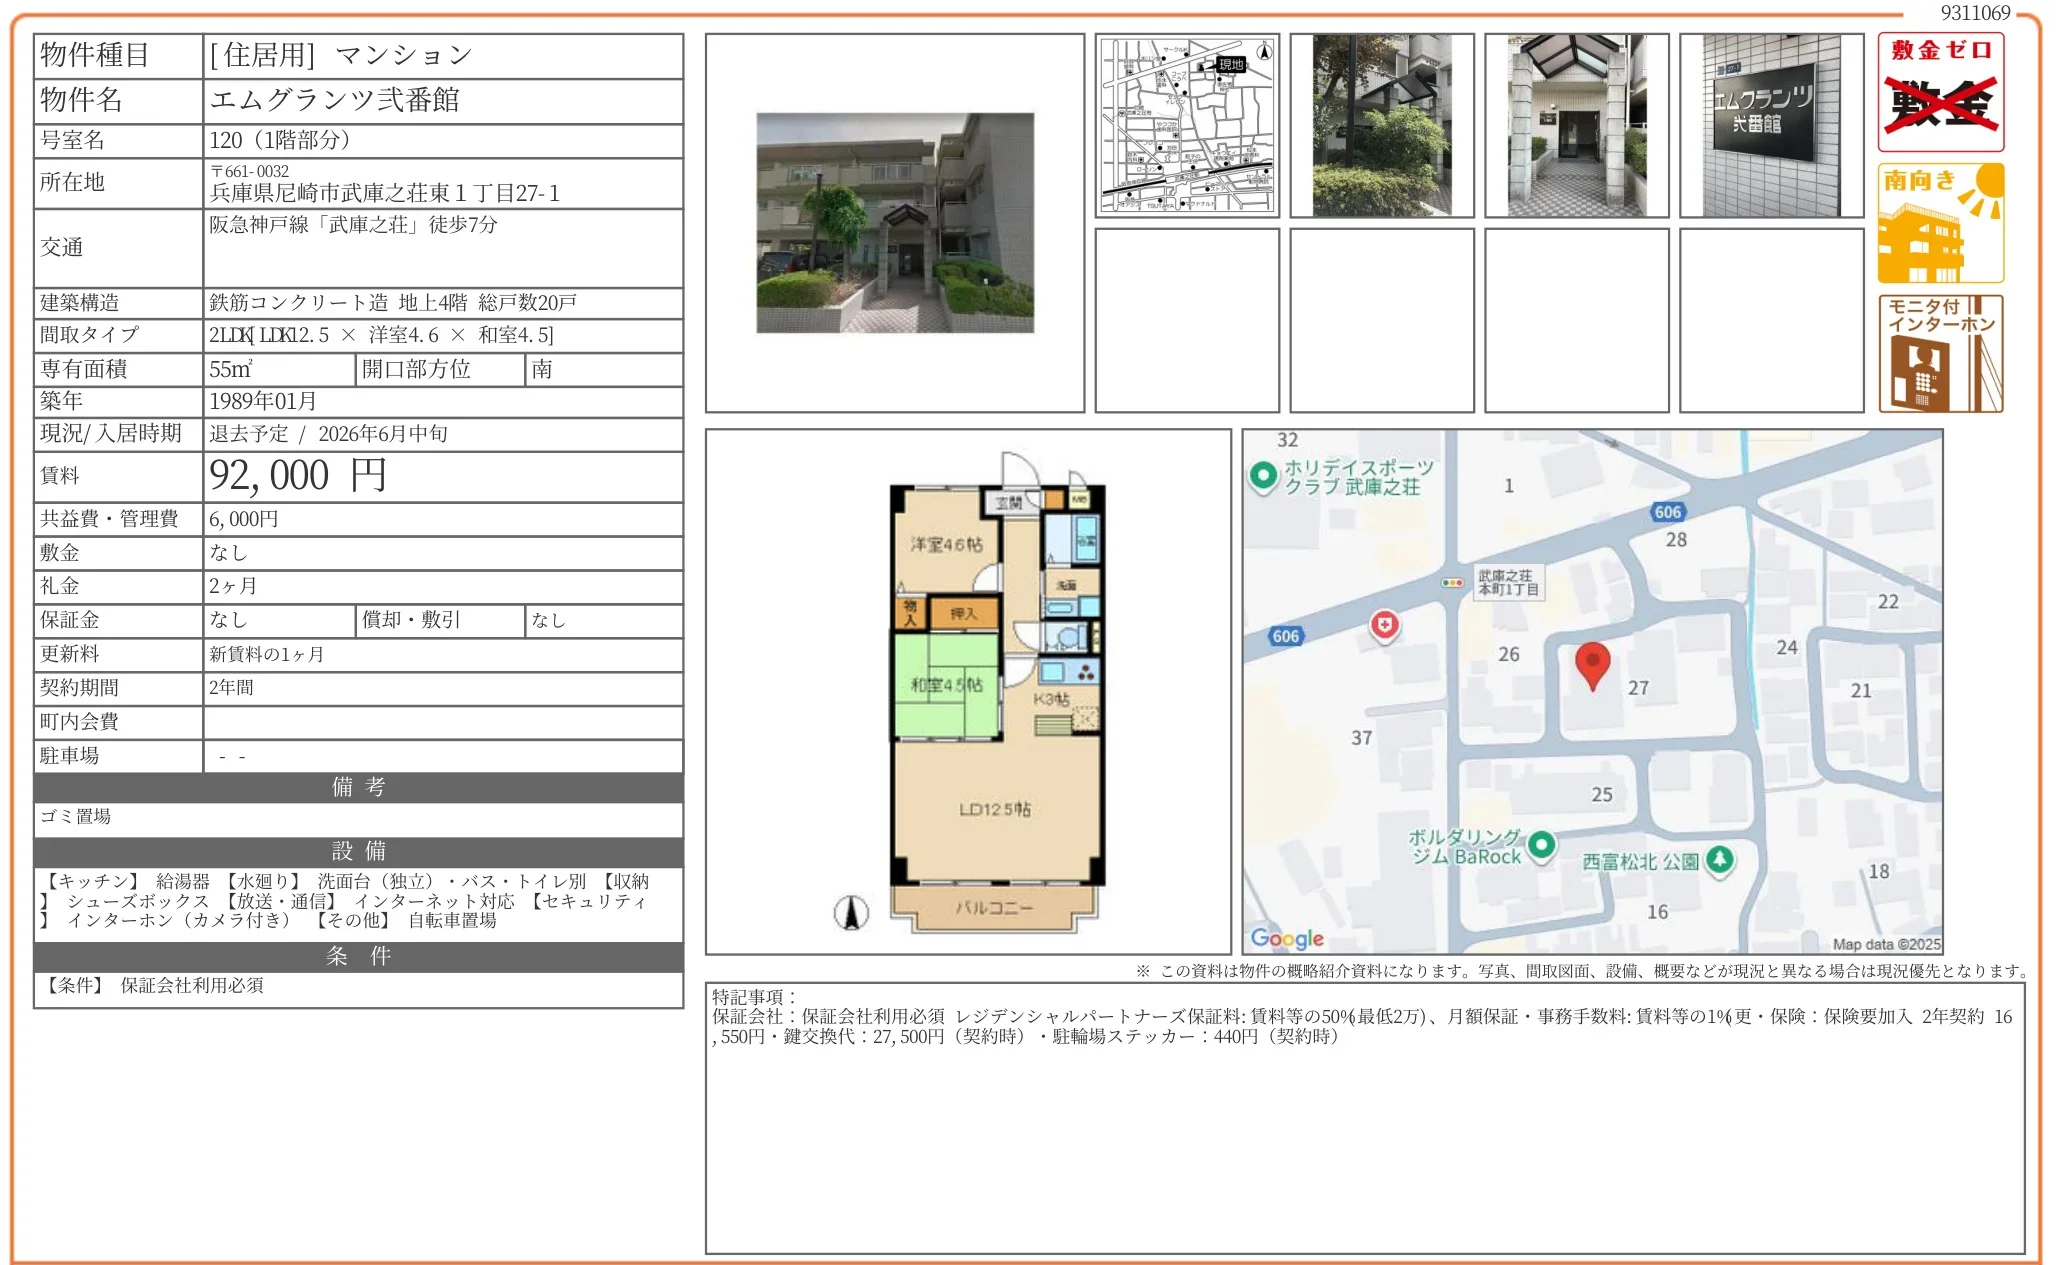Open the main building exterior photo
The height and width of the screenshot is (1265, 2056).
click(895, 223)
